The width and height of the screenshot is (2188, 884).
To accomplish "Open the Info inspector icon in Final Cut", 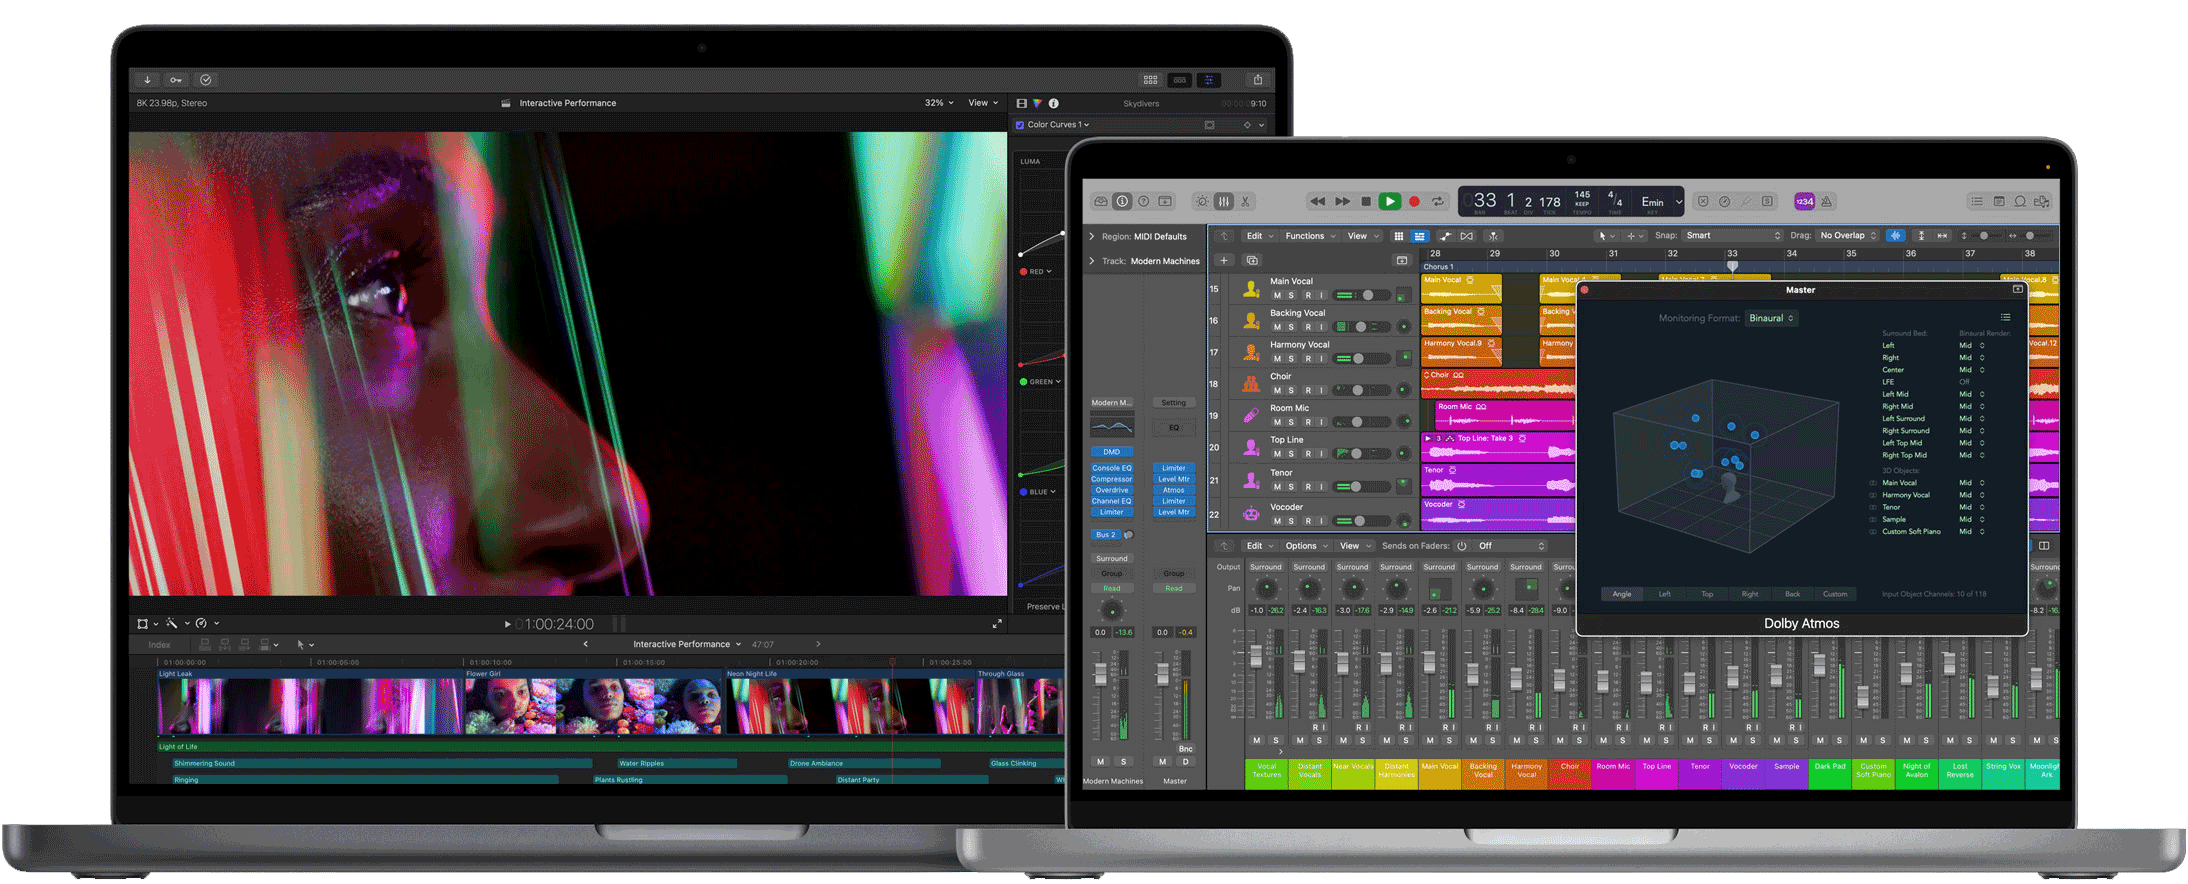I will click(x=1054, y=103).
